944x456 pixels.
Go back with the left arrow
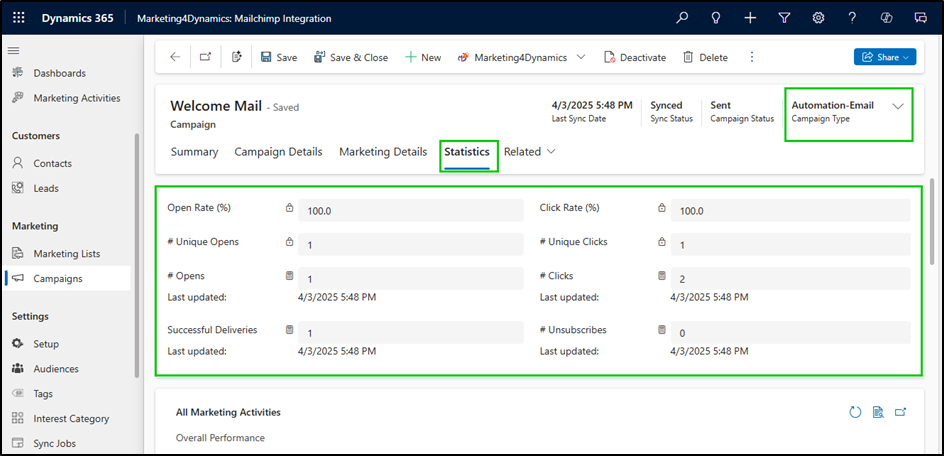[x=175, y=57]
